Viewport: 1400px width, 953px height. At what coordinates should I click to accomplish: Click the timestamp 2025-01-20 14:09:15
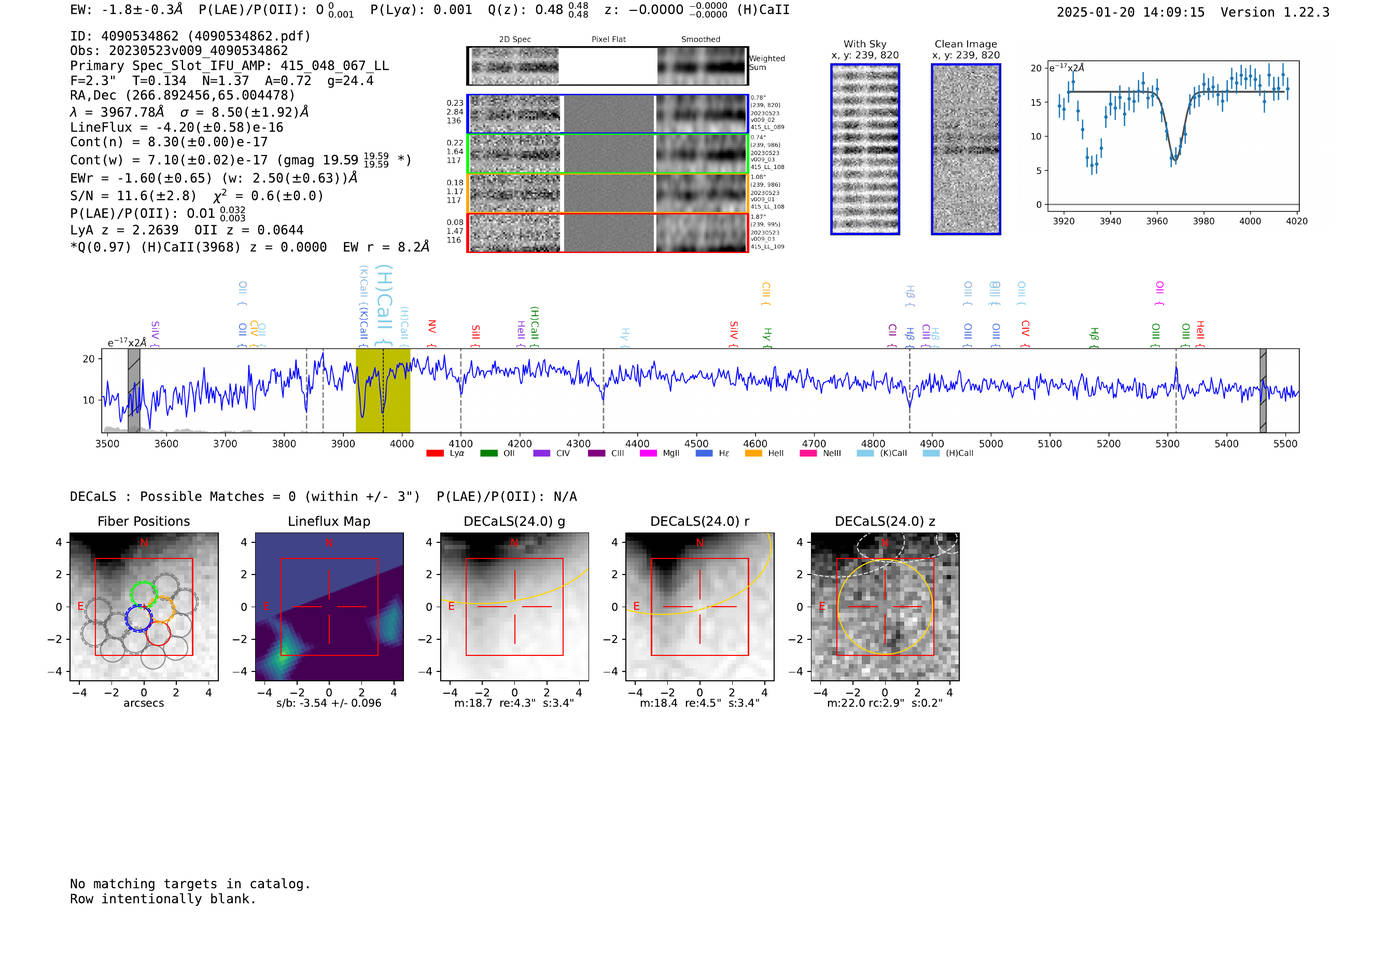1131,12
